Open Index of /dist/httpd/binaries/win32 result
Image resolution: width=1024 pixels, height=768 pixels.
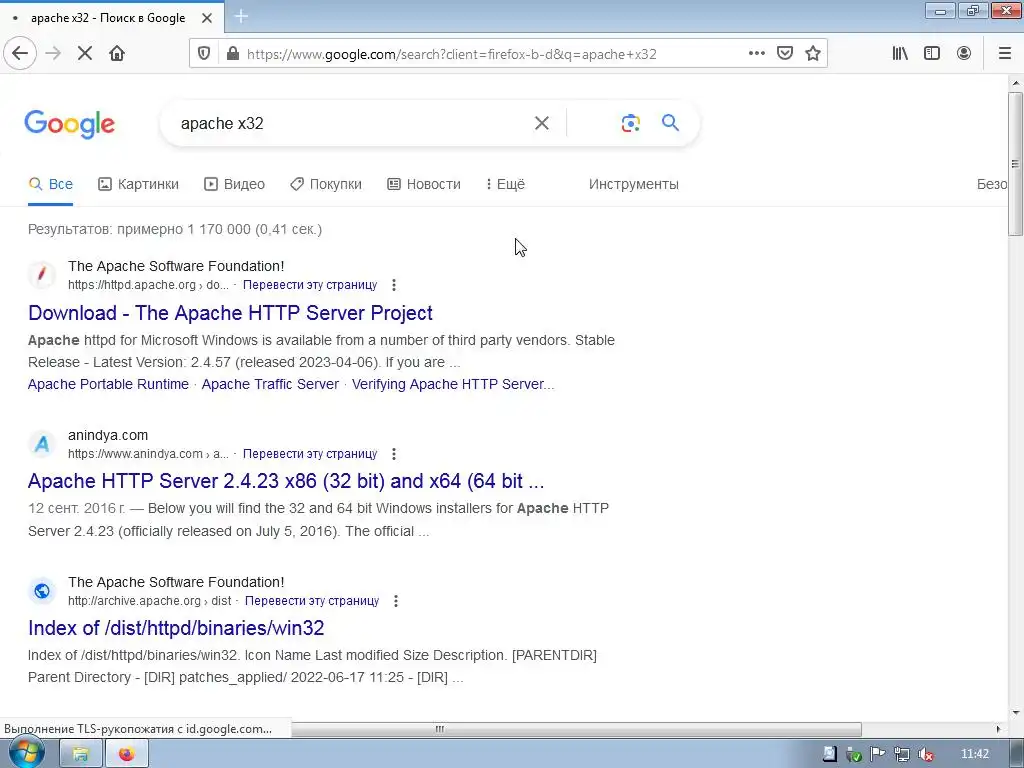pyautogui.click(x=176, y=628)
